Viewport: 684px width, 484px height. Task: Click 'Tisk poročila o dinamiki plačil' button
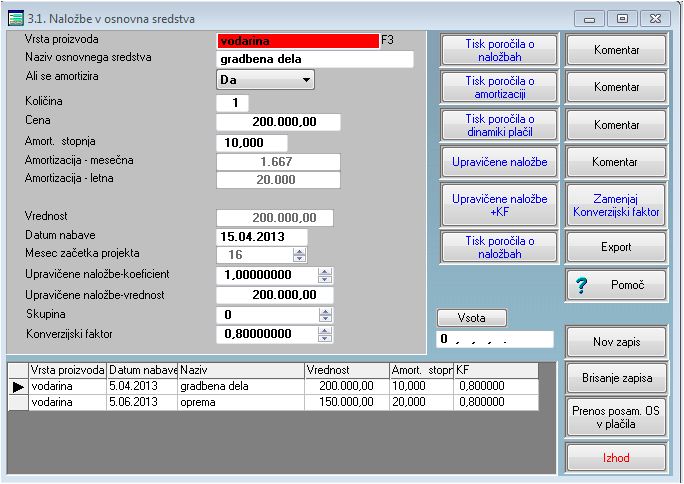click(x=499, y=125)
